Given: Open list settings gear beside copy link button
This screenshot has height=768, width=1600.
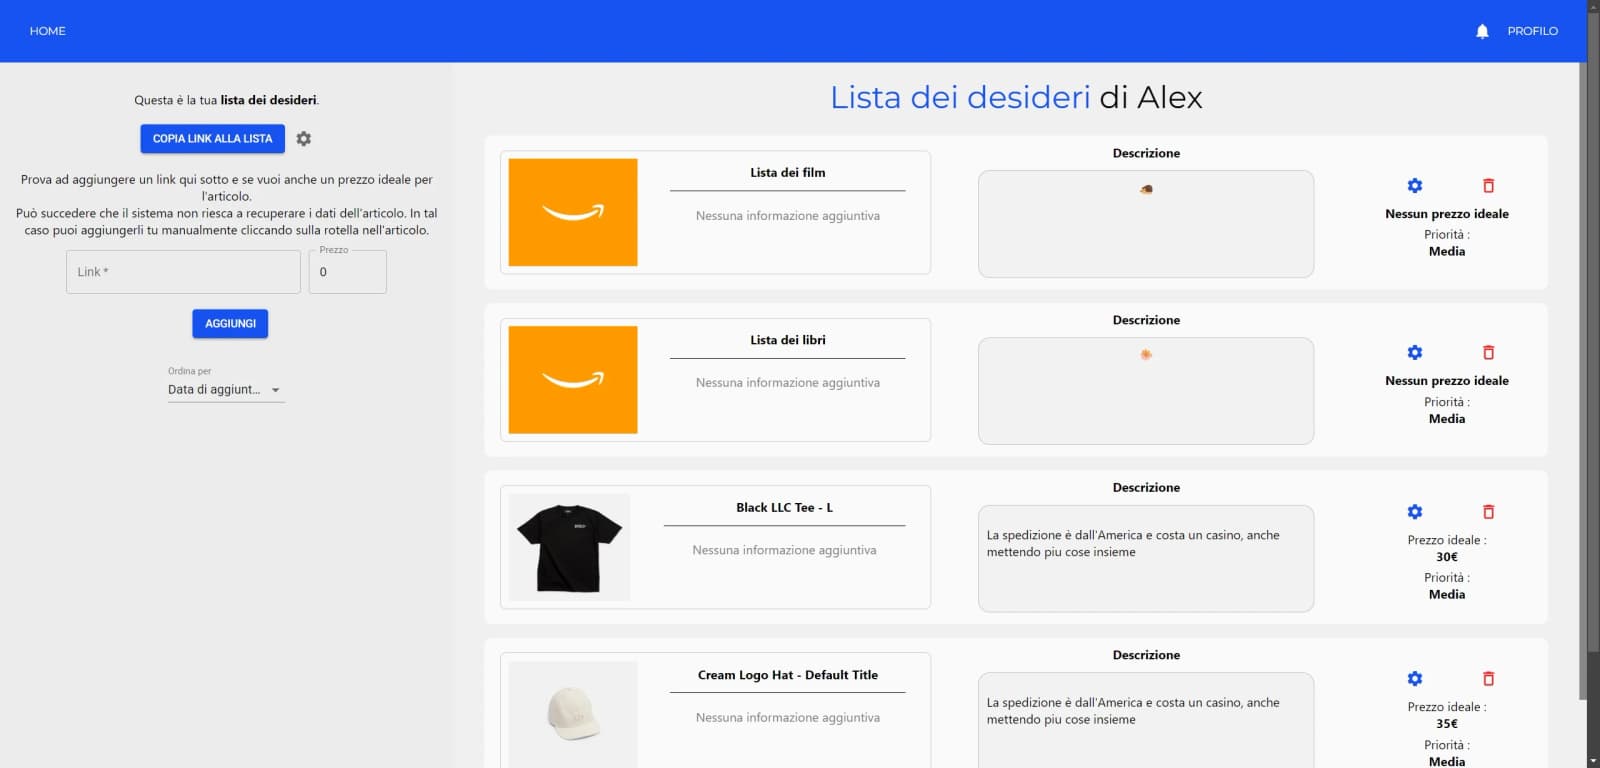Looking at the screenshot, I should point(304,139).
